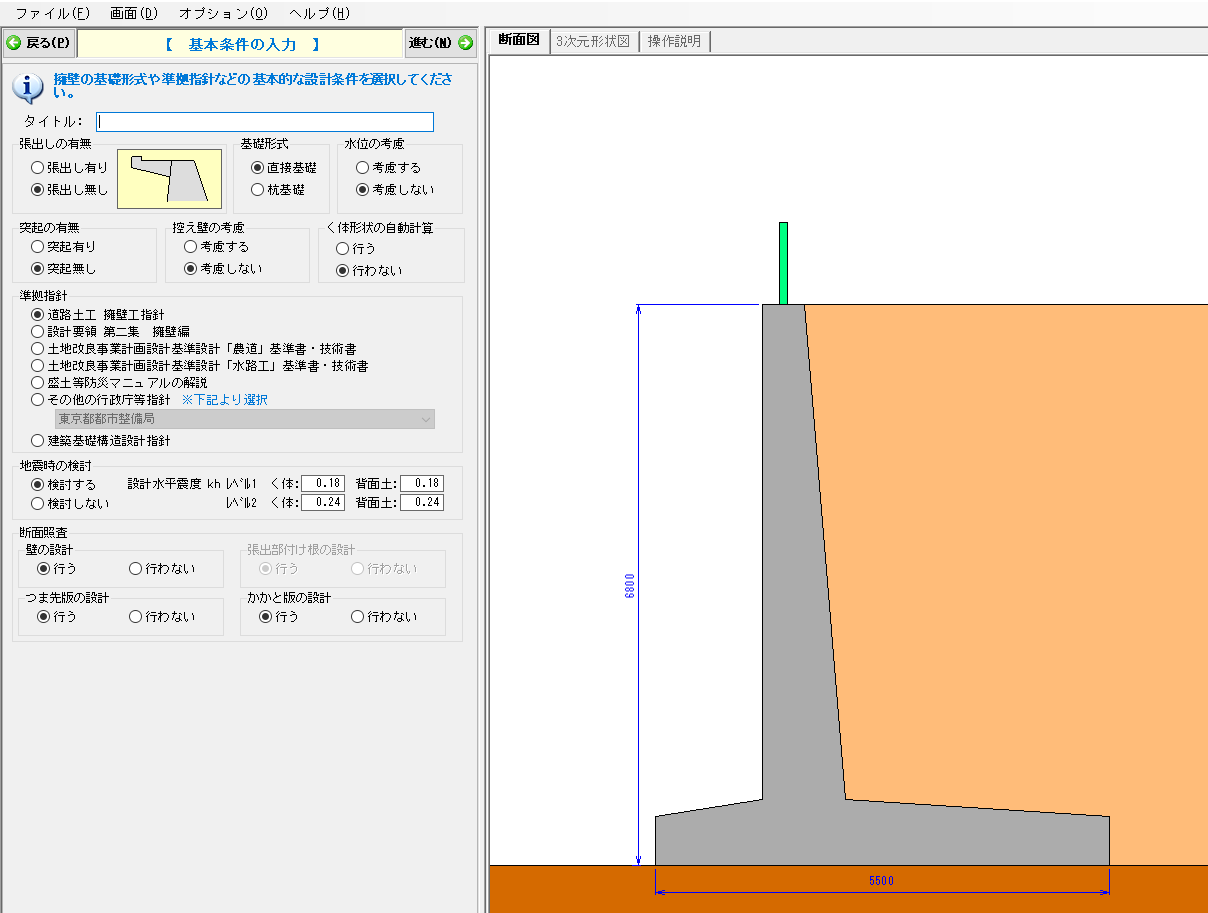
Task: Click the 5500 base width dimension label
Action: [x=880, y=881]
